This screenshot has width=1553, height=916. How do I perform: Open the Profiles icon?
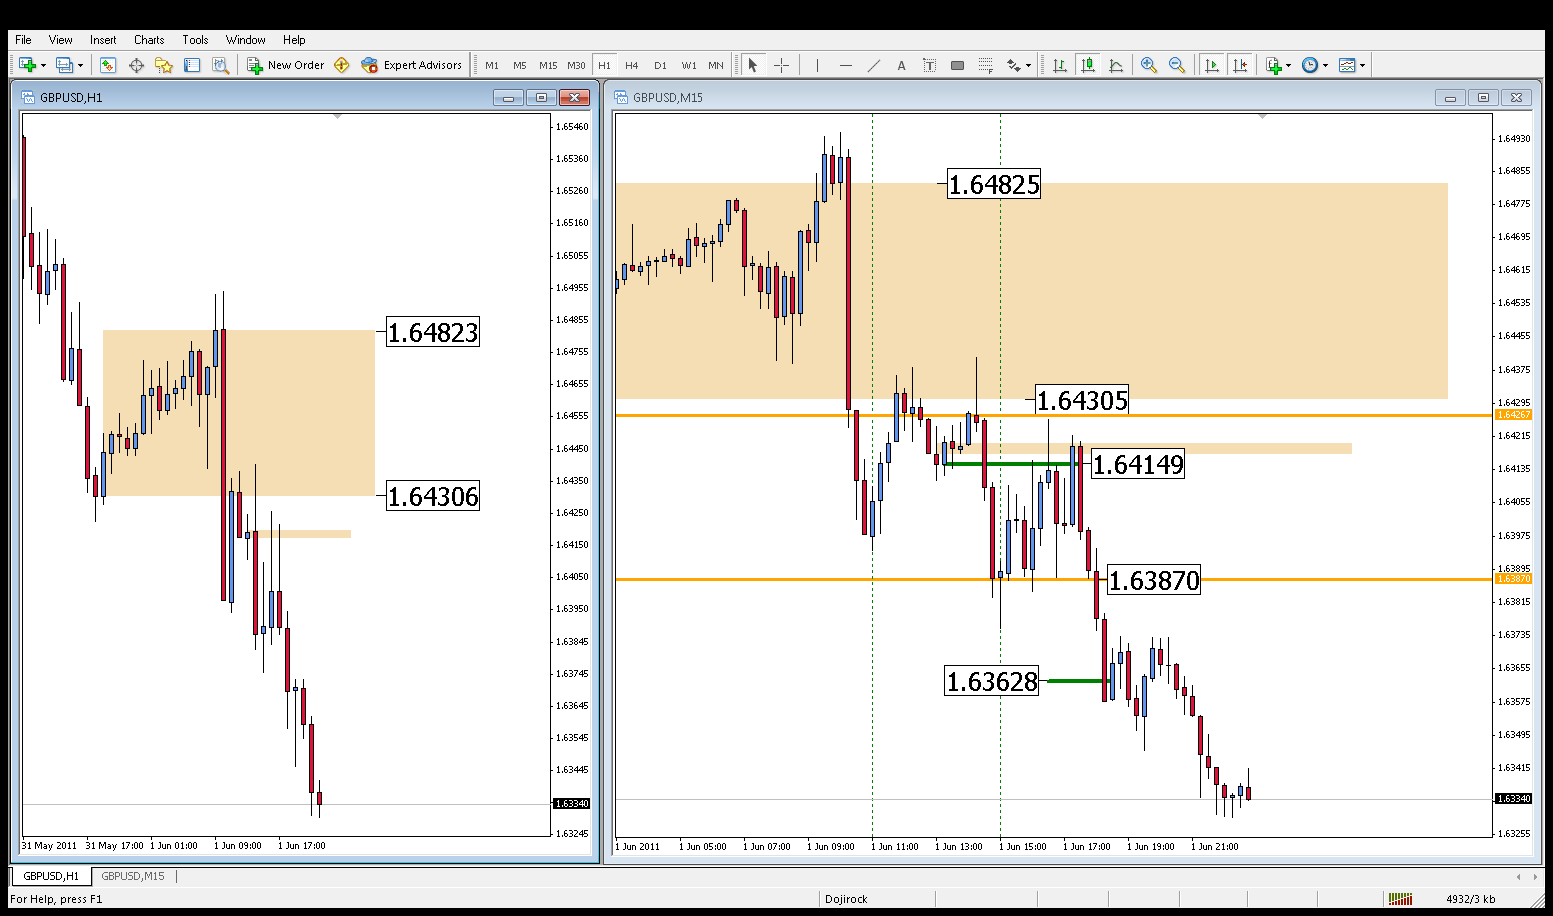(64, 65)
